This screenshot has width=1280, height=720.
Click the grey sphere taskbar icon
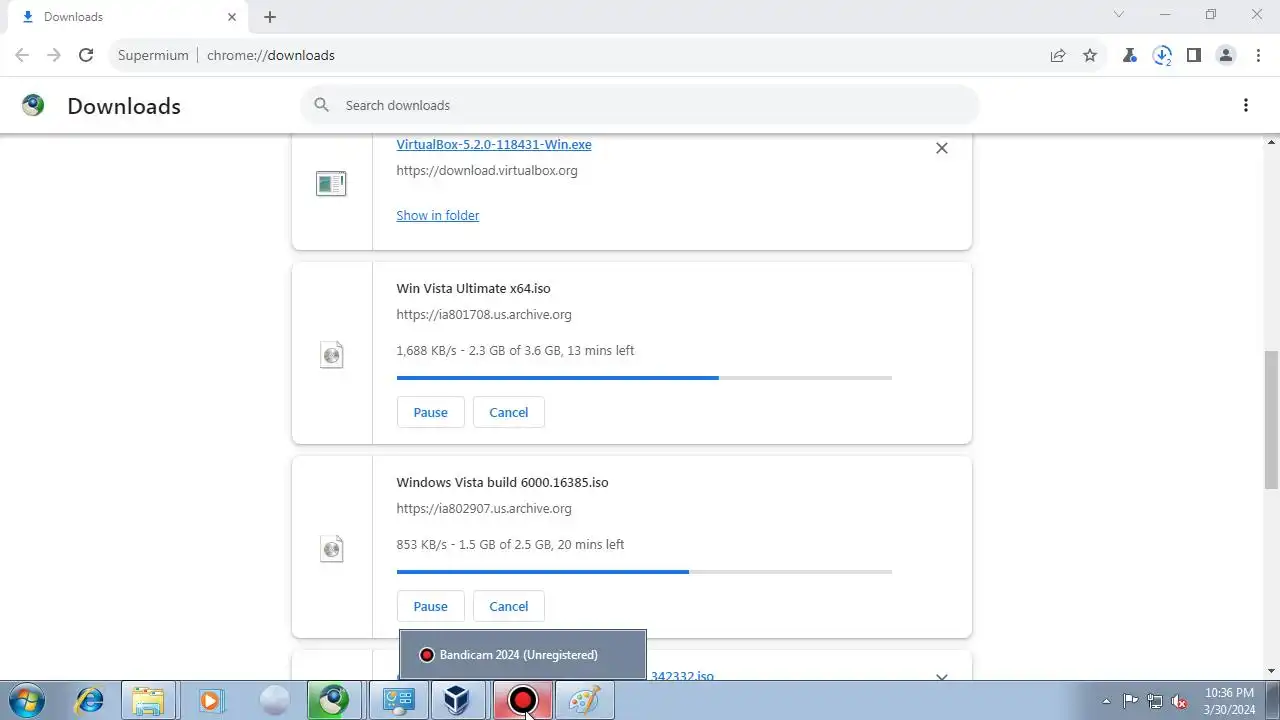274,700
